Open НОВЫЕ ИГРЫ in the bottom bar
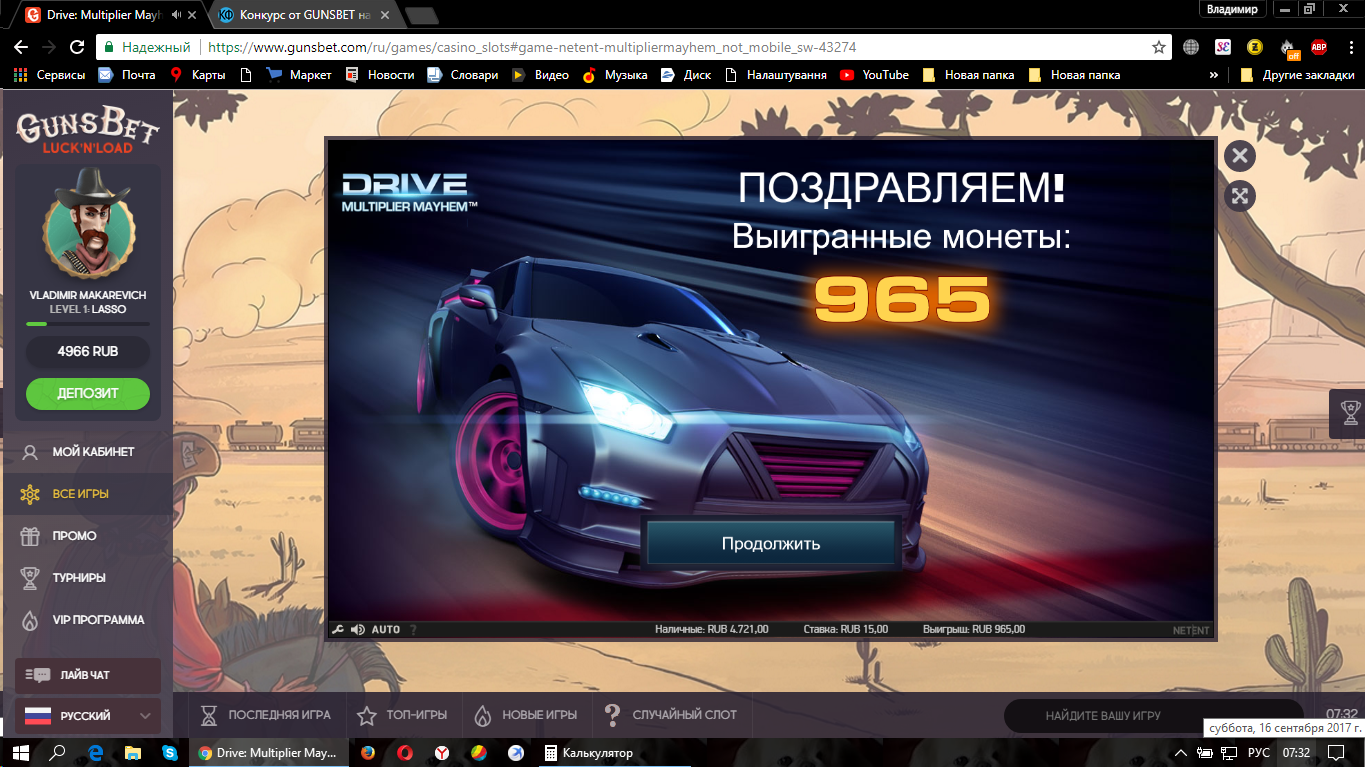 pyautogui.click(x=526, y=715)
